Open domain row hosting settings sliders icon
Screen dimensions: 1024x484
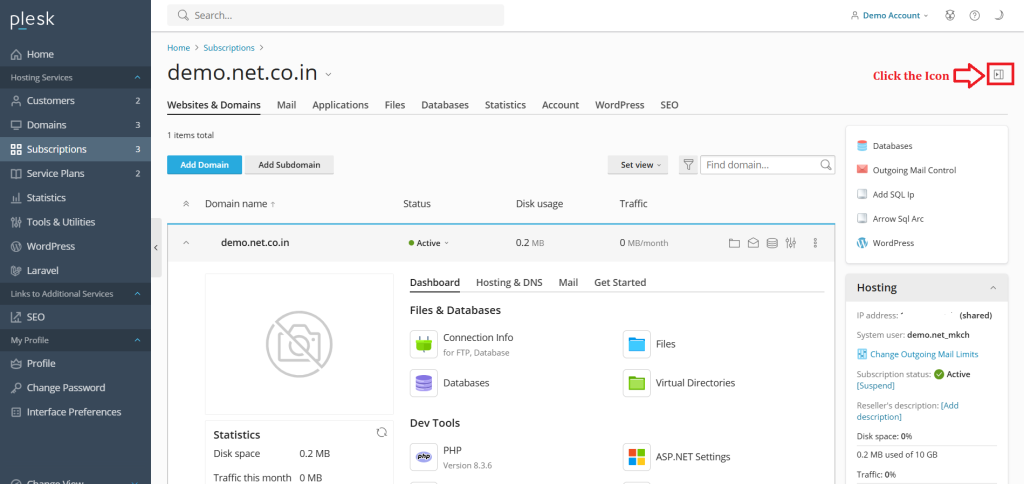tap(791, 243)
